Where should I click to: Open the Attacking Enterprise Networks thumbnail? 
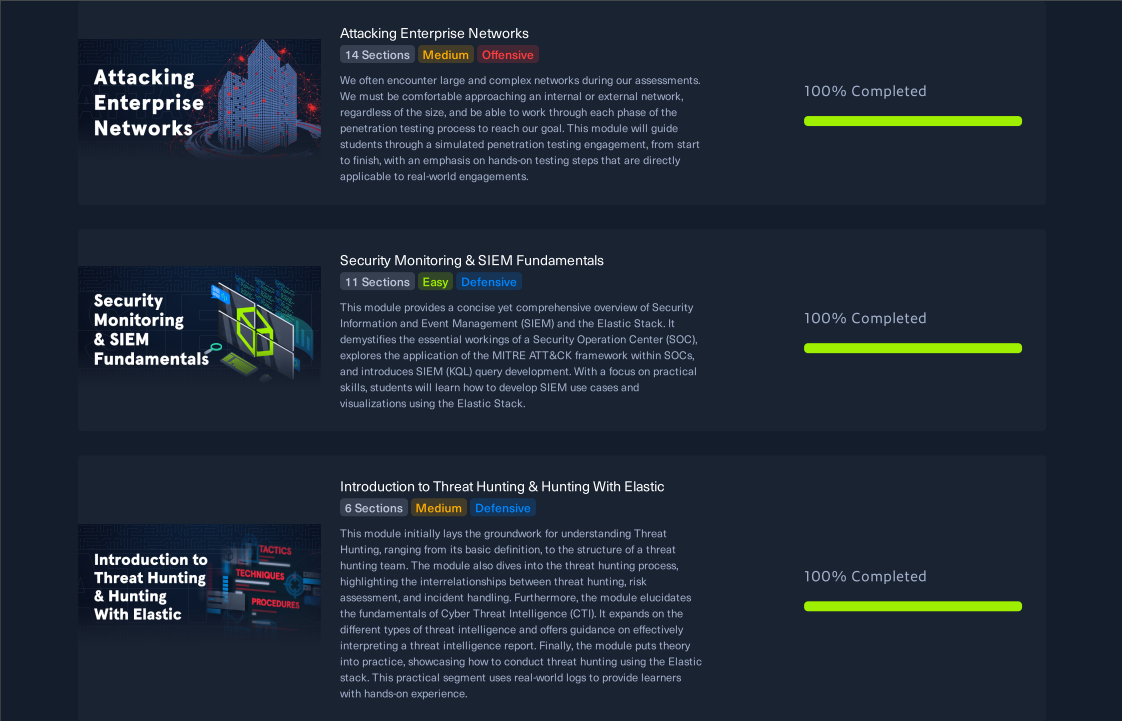tap(199, 97)
